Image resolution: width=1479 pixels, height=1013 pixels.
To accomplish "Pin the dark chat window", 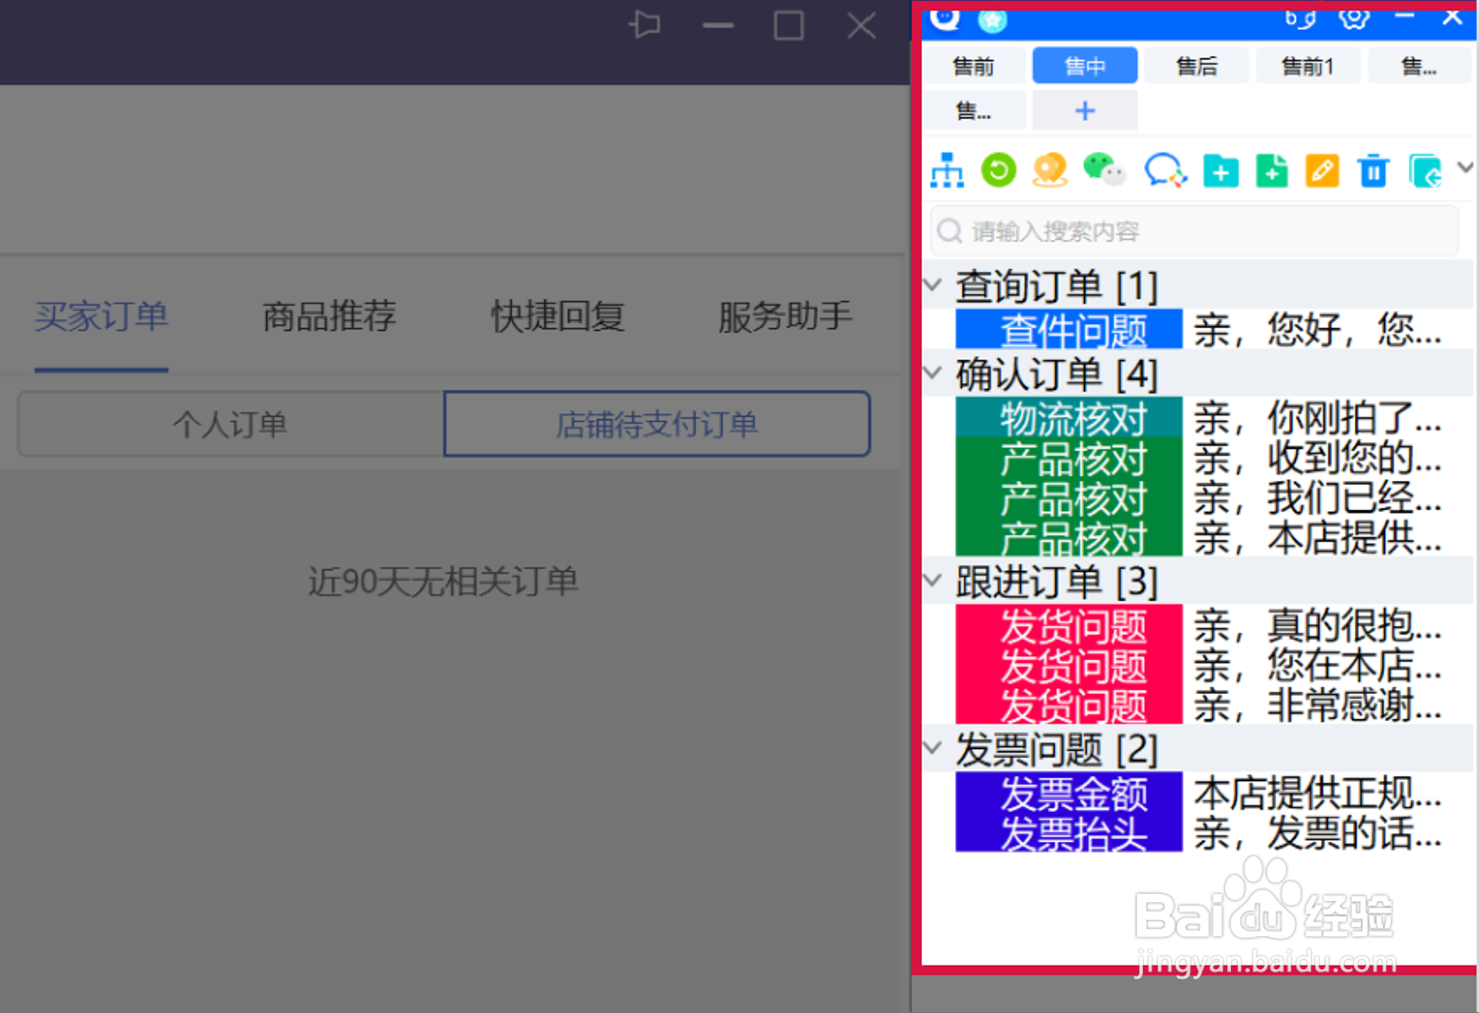I will (x=646, y=24).
